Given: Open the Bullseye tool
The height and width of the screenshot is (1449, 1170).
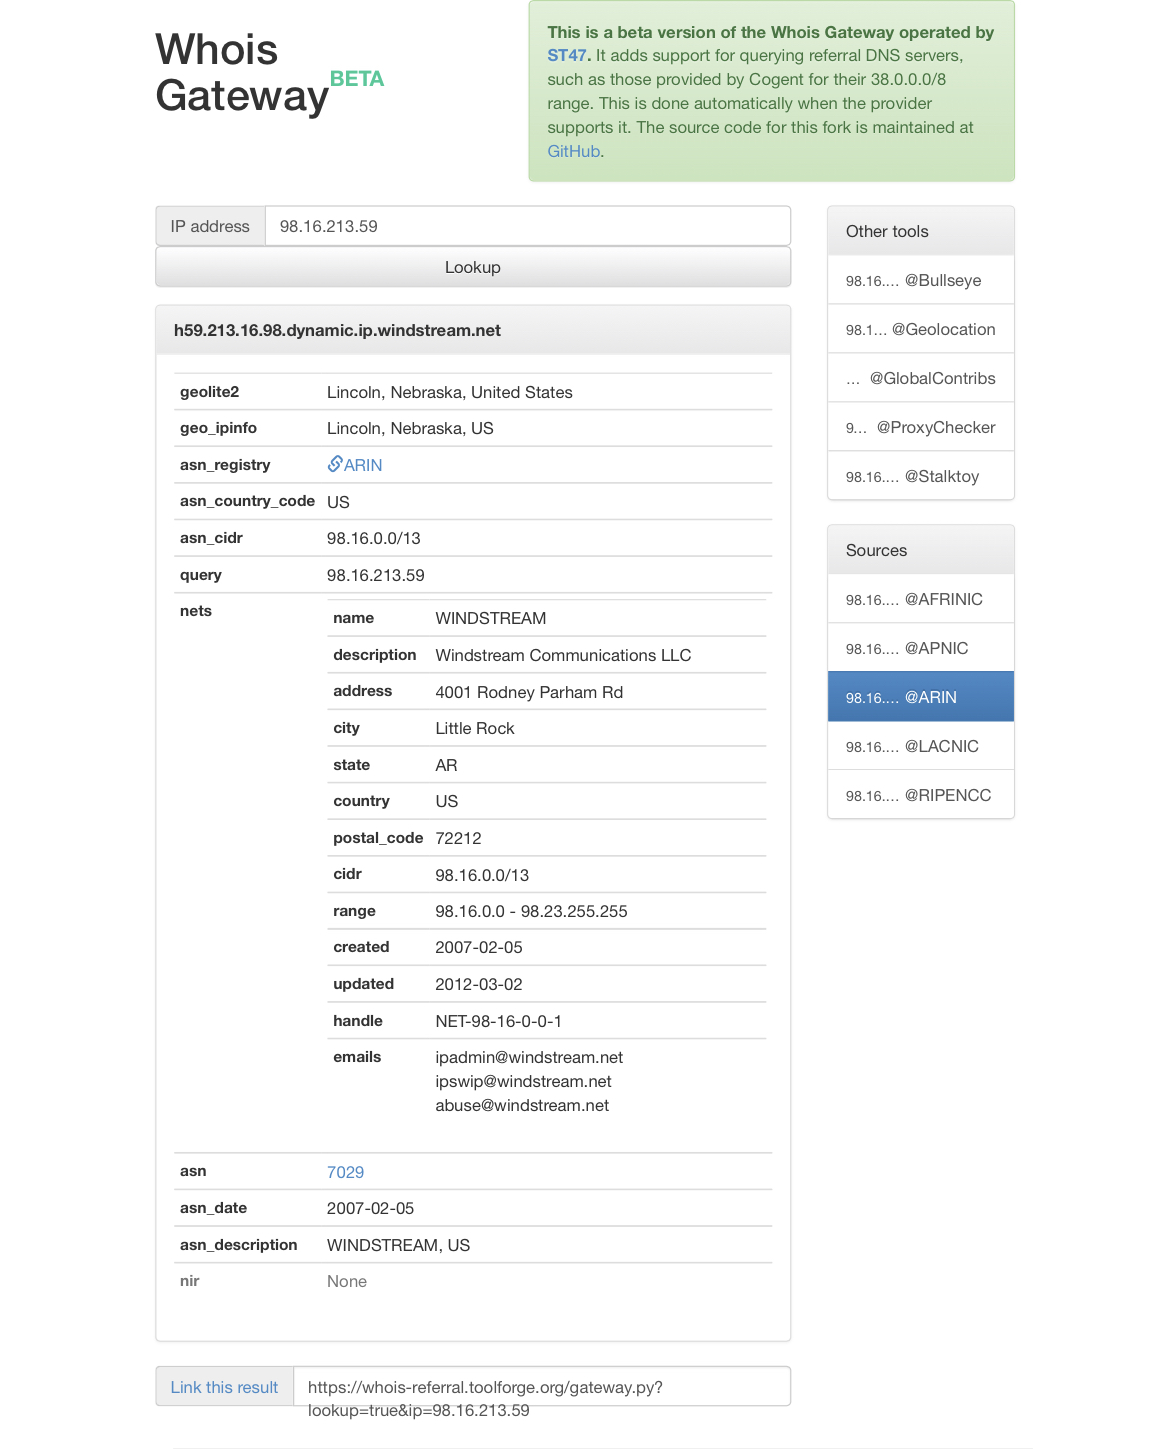Looking at the screenshot, I should click(x=921, y=280).
